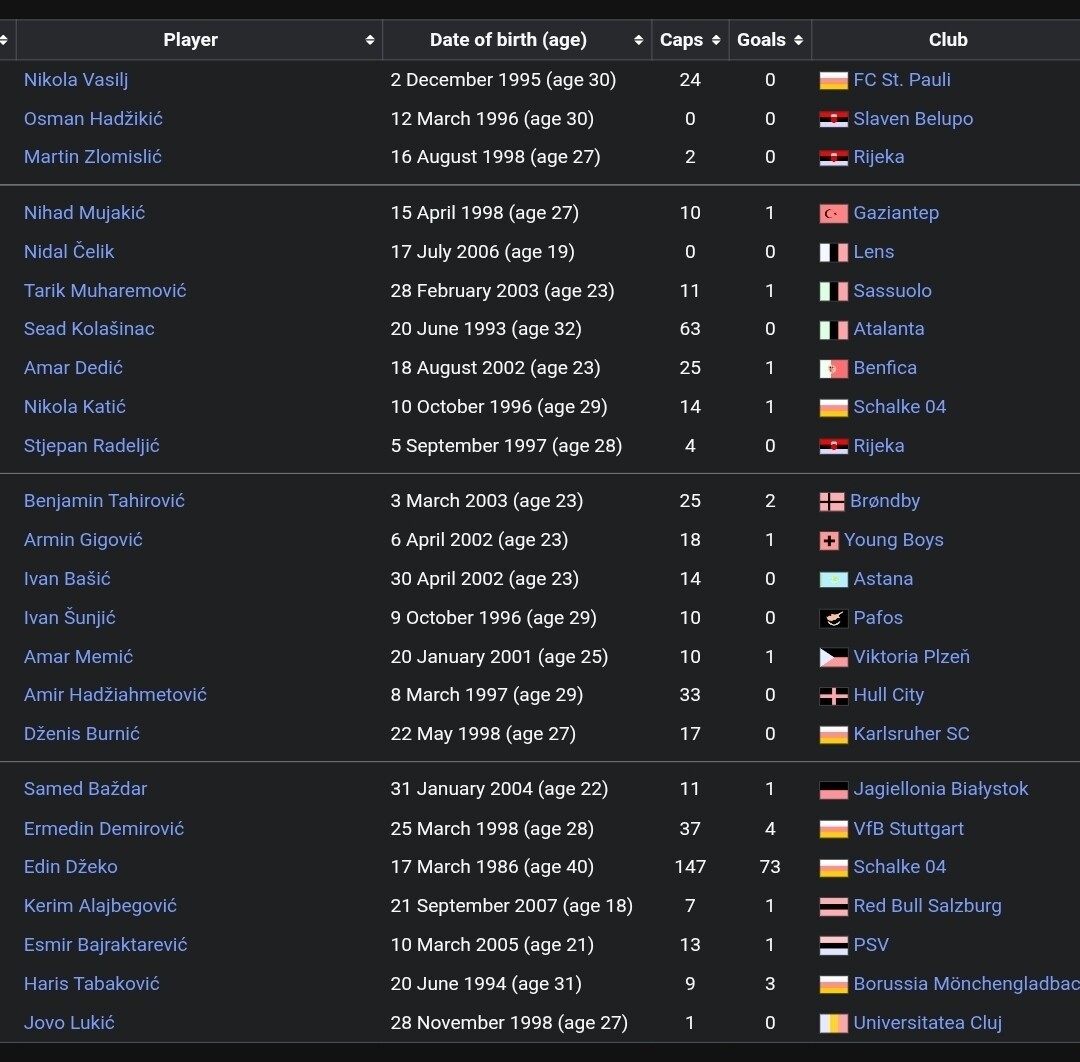Click the Cyprus flag next to Pafos
1080x1062 pixels.
point(833,618)
